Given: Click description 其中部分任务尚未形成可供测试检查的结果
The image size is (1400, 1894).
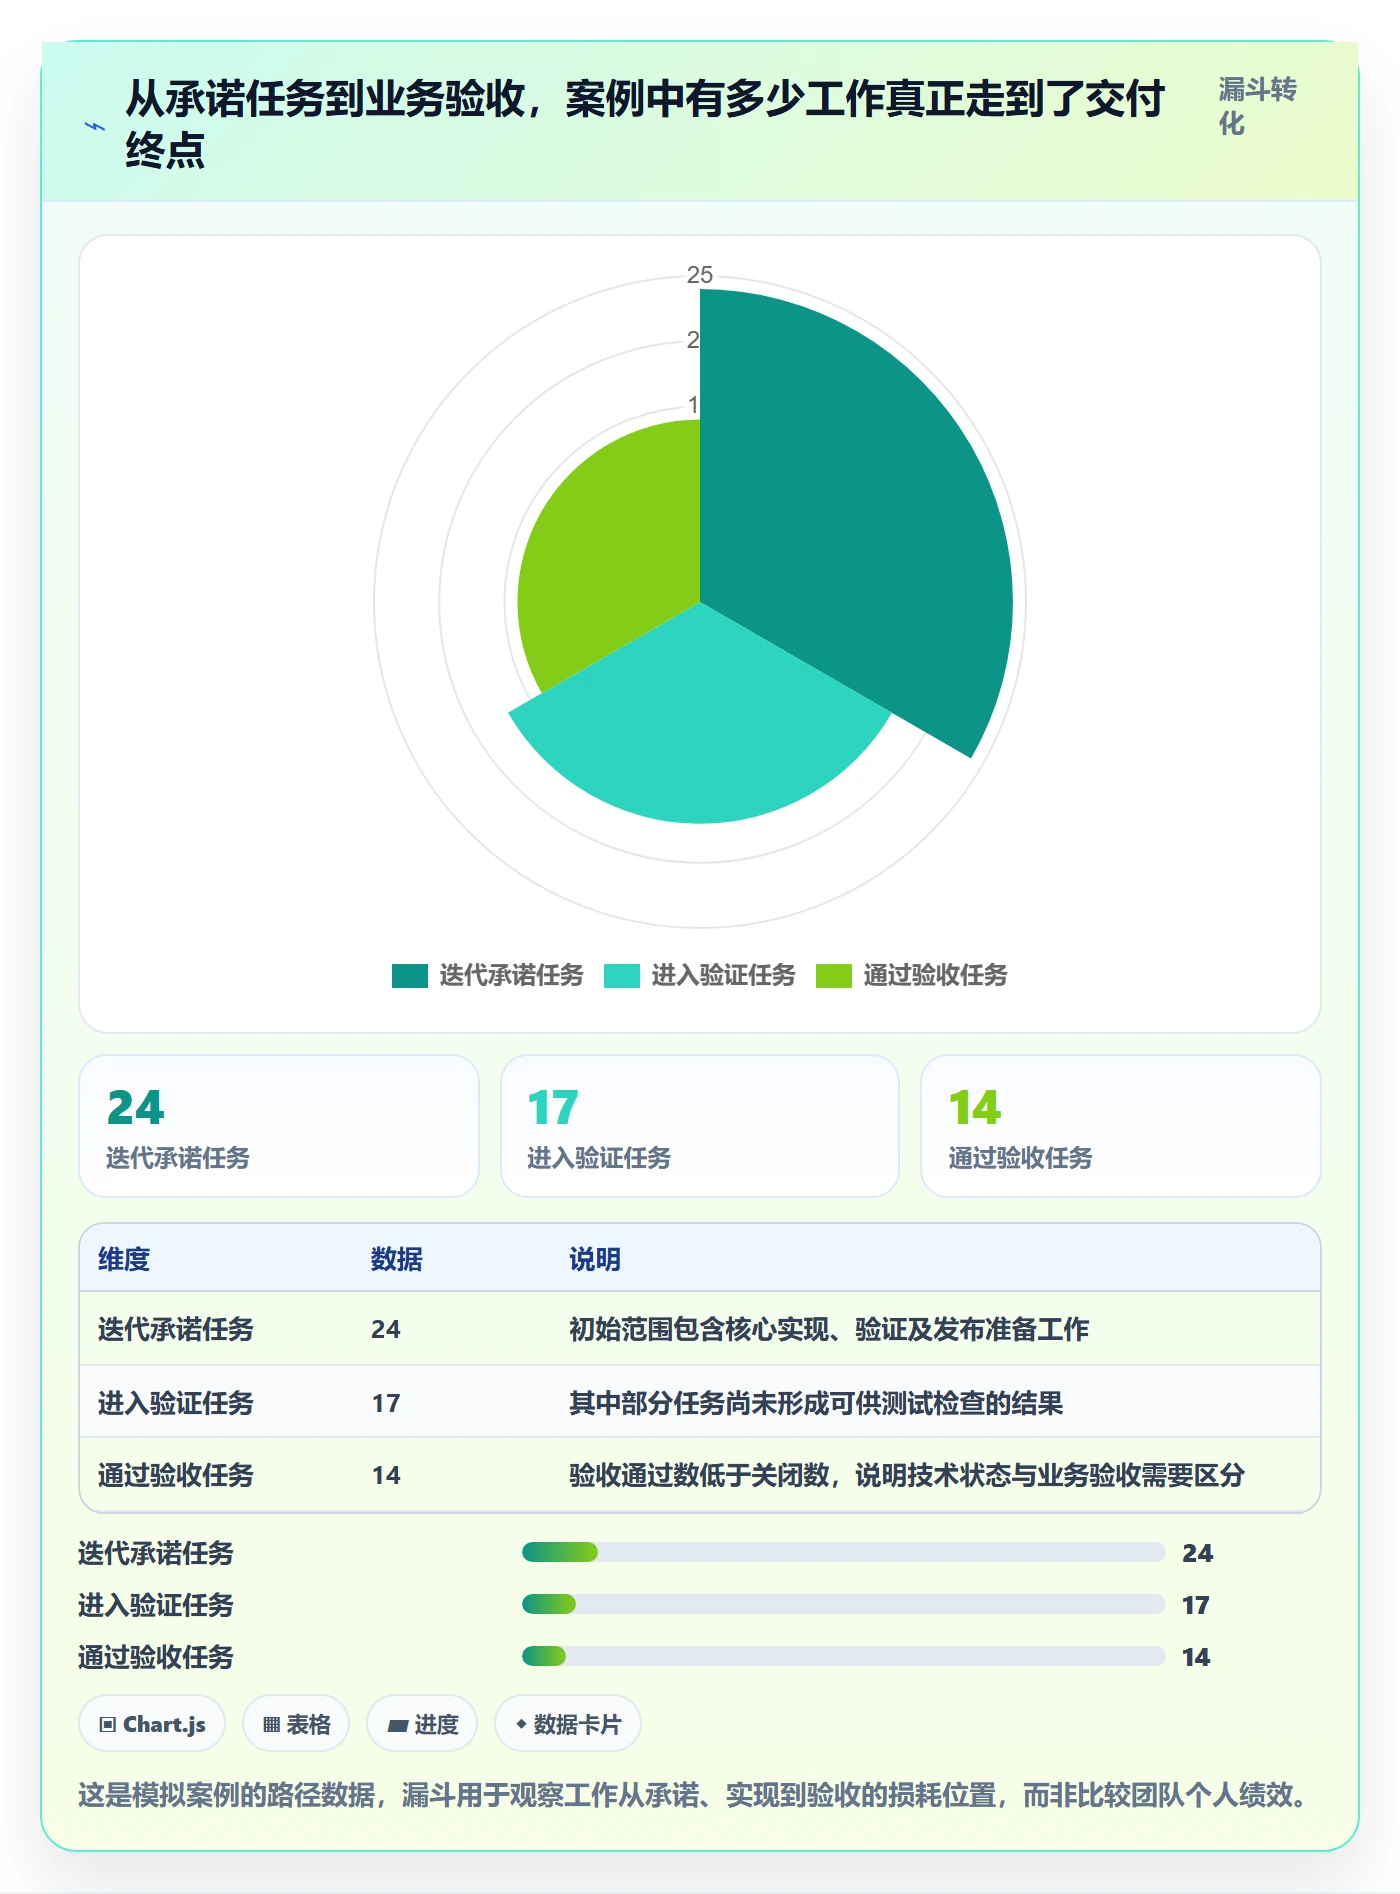Looking at the screenshot, I should pos(816,1403).
